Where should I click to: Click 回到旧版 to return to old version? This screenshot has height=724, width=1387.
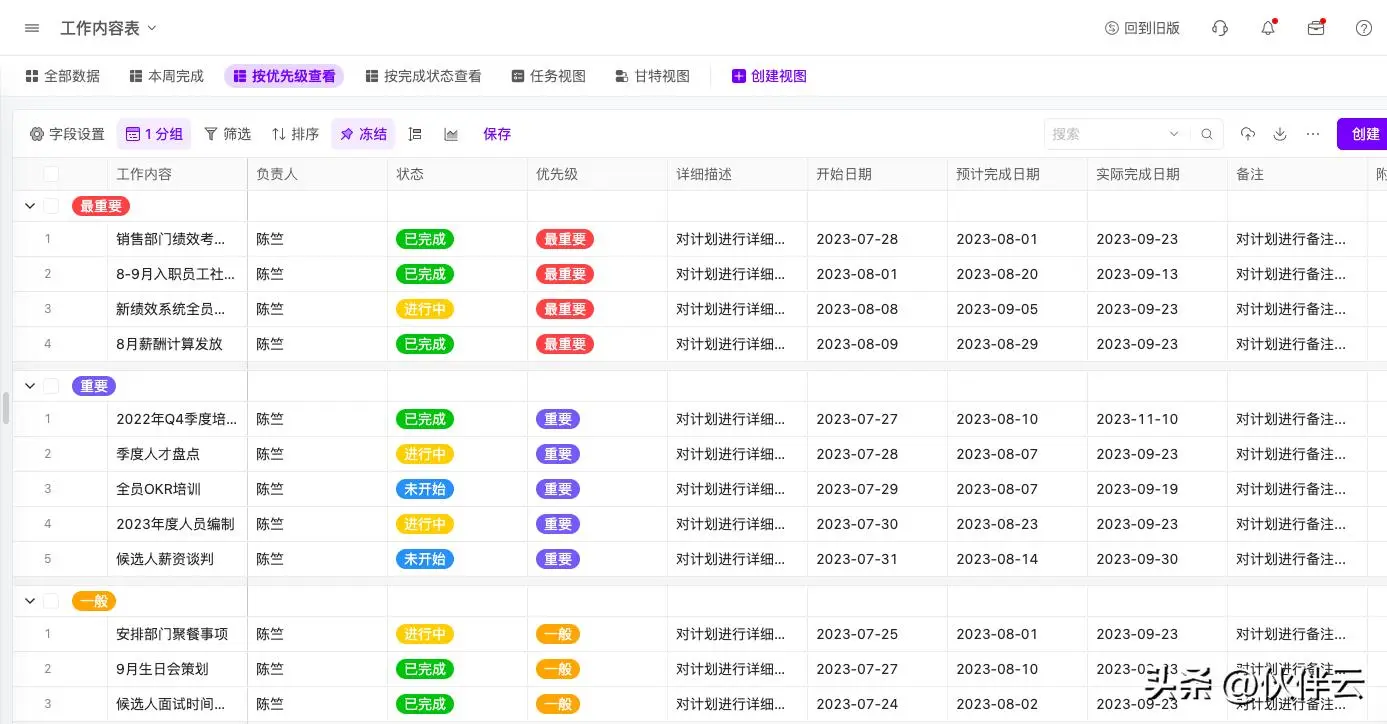[1142, 28]
